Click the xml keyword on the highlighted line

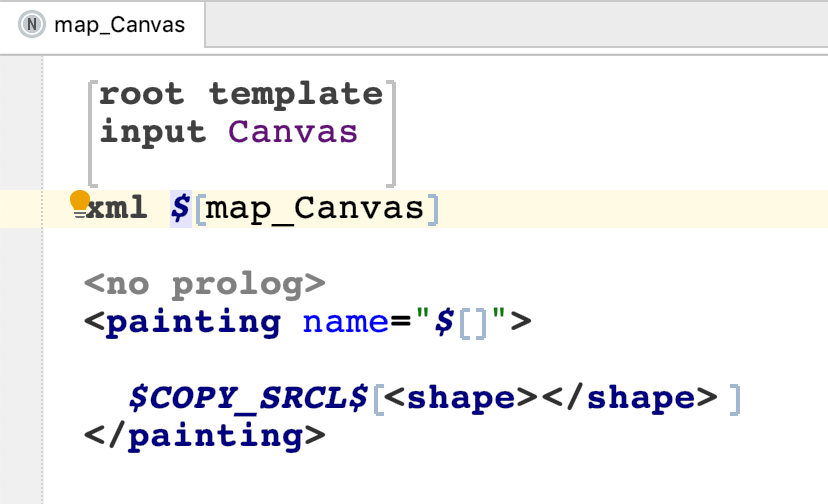point(117,208)
